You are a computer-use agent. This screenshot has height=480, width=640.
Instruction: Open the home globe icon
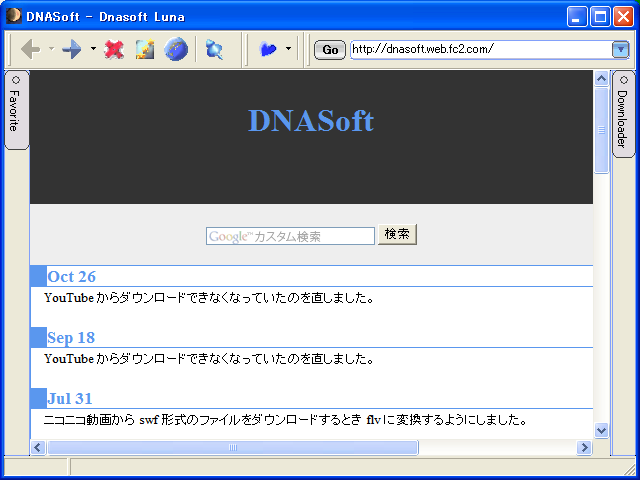pyautogui.click(x=176, y=49)
